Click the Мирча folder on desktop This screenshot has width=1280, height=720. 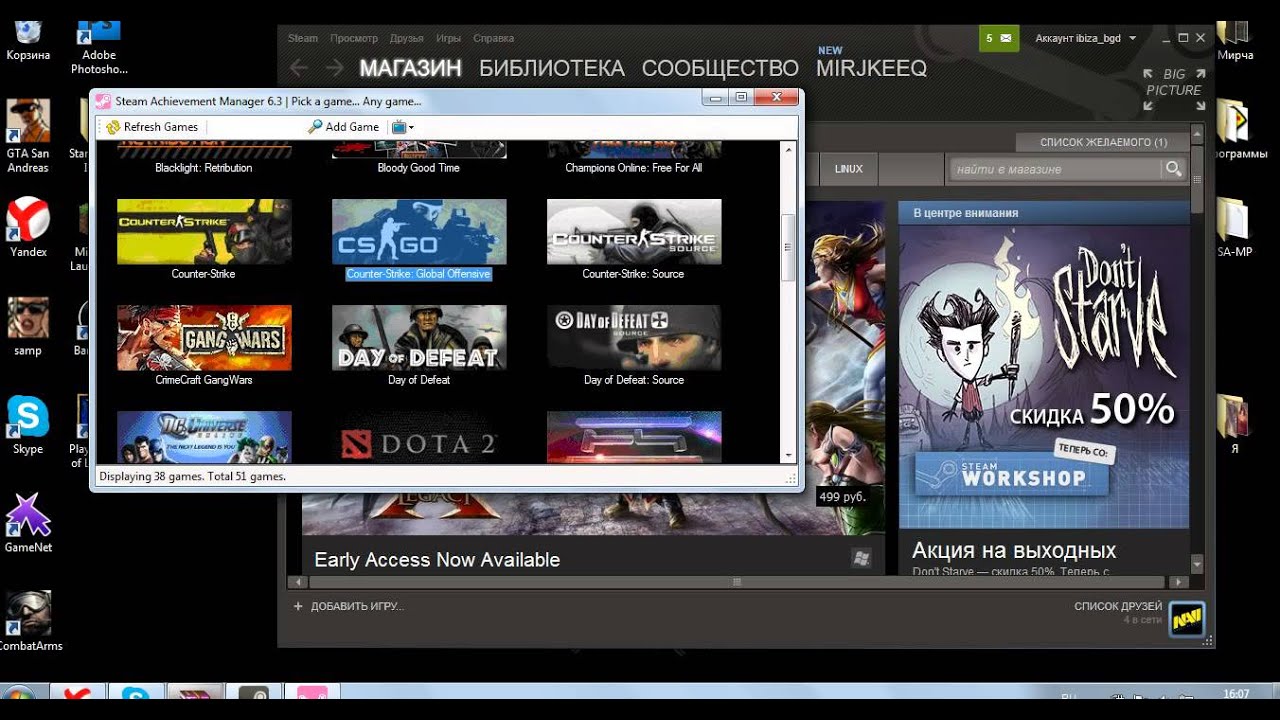[1236, 40]
